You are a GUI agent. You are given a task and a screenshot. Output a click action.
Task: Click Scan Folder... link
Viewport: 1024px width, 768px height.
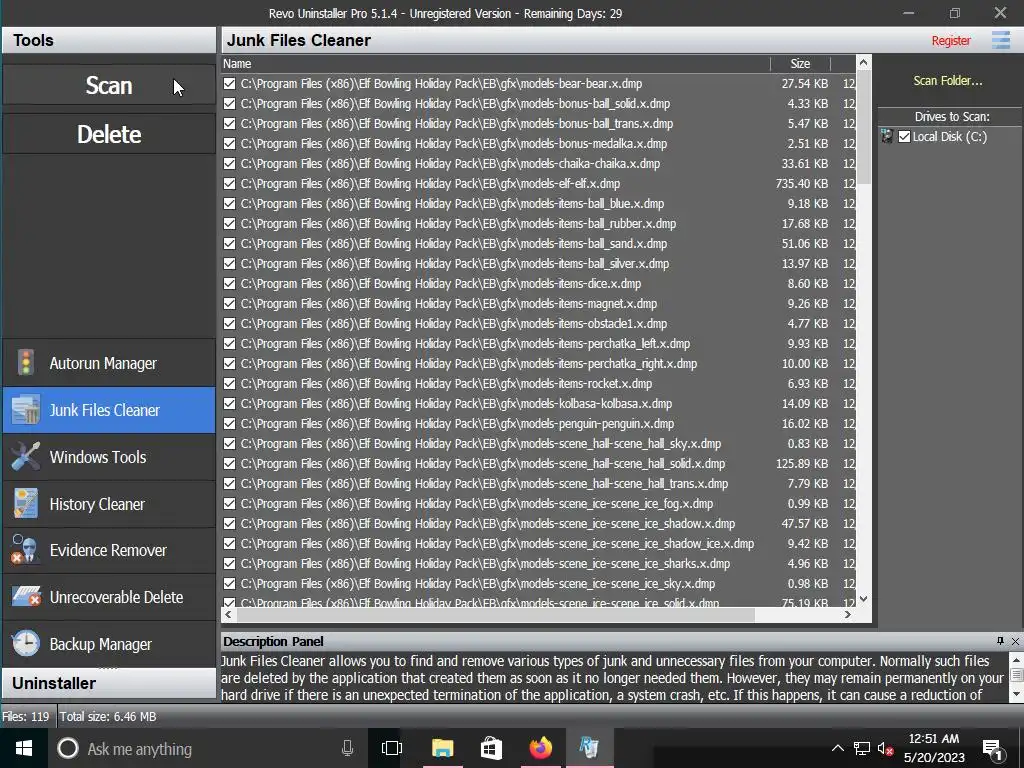pos(948,80)
